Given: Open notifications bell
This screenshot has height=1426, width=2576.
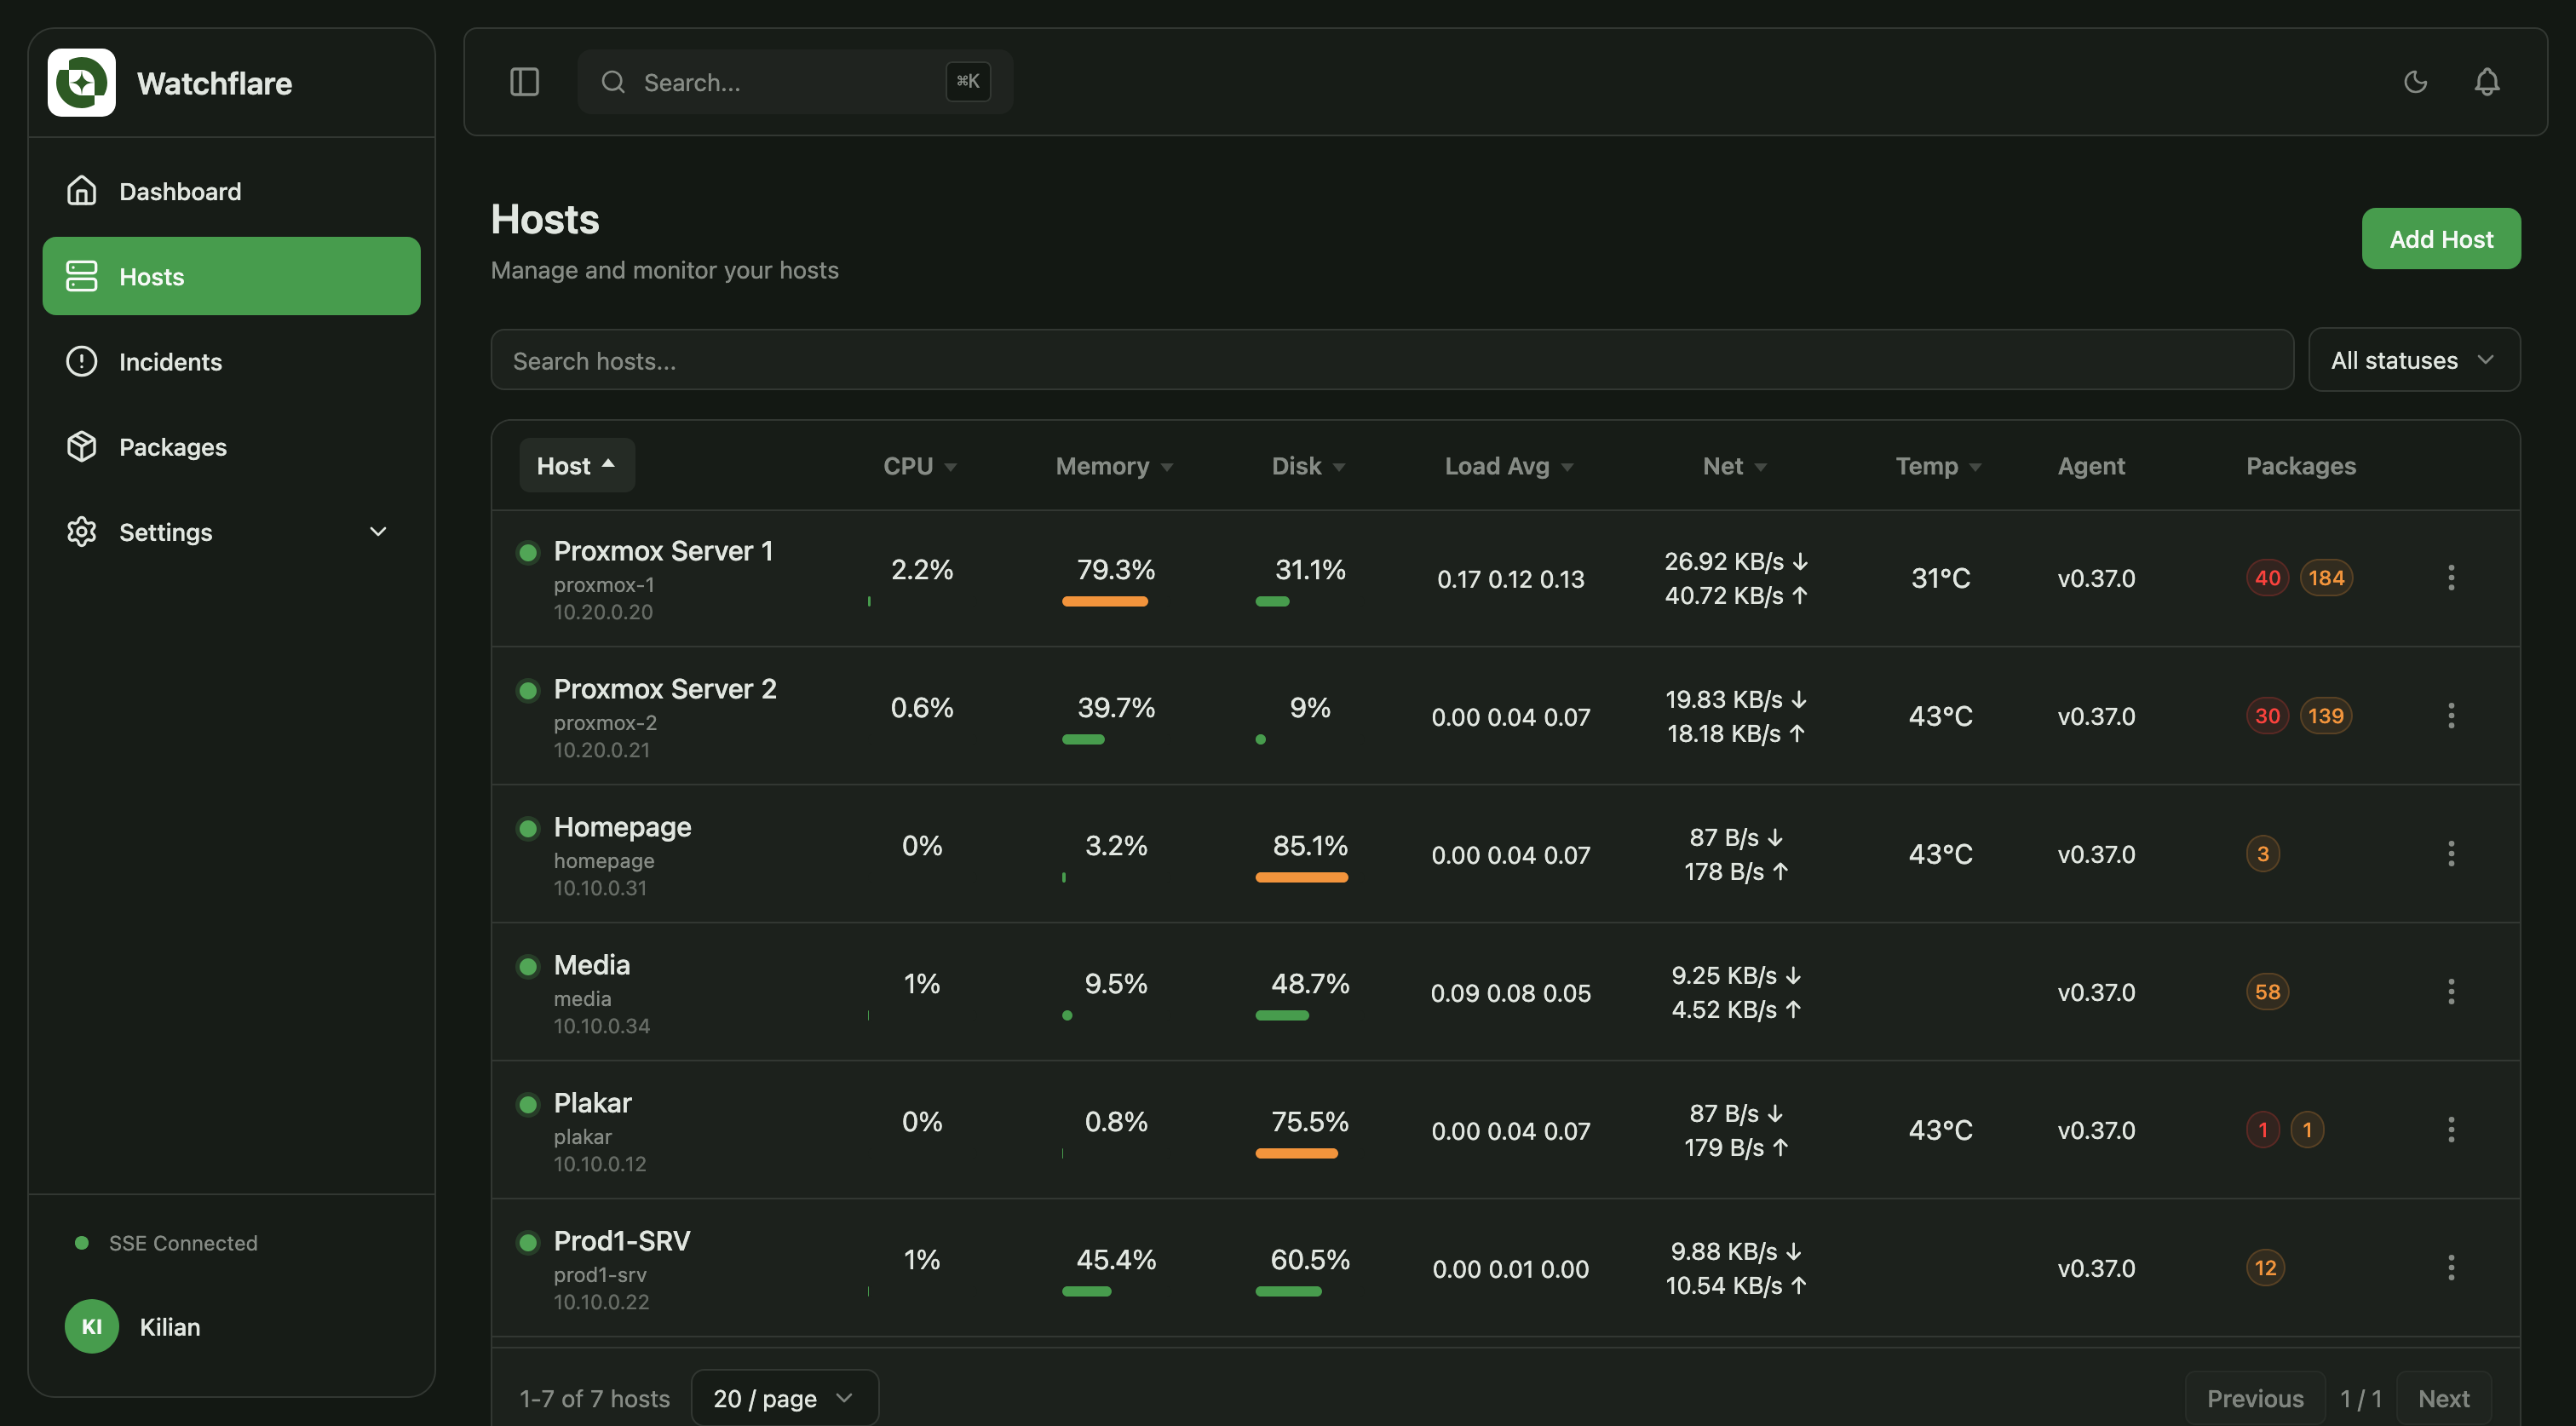Looking at the screenshot, I should (2487, 81).
